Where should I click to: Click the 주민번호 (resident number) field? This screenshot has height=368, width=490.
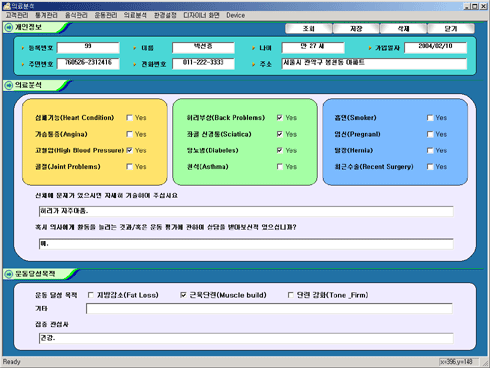coord(88,64)
